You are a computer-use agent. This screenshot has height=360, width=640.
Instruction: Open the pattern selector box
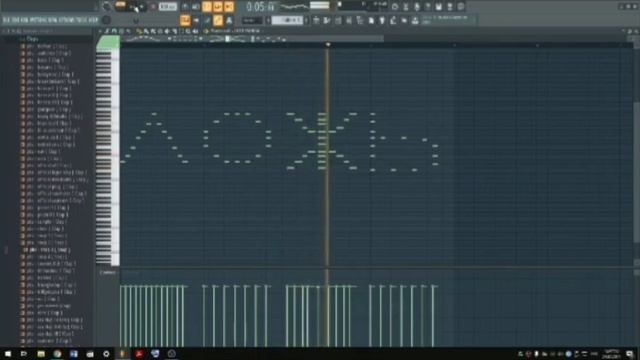(288, 20)
